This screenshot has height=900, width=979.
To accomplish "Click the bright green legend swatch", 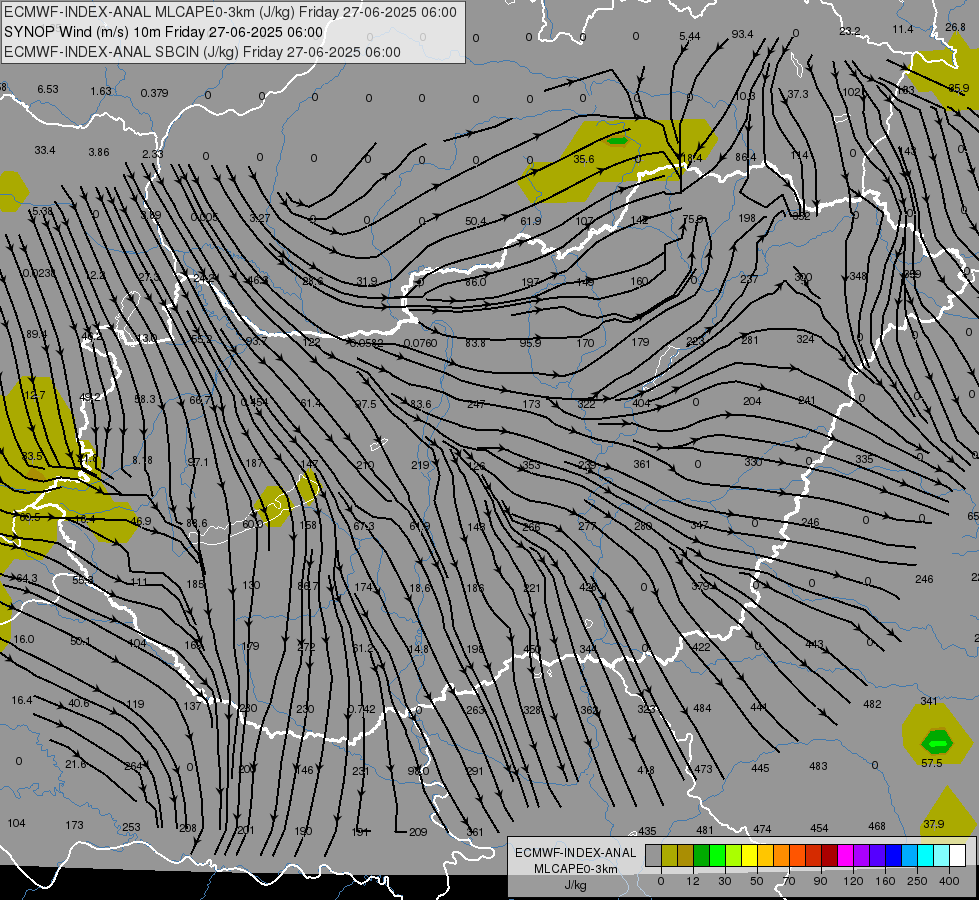I will [717, 856].
